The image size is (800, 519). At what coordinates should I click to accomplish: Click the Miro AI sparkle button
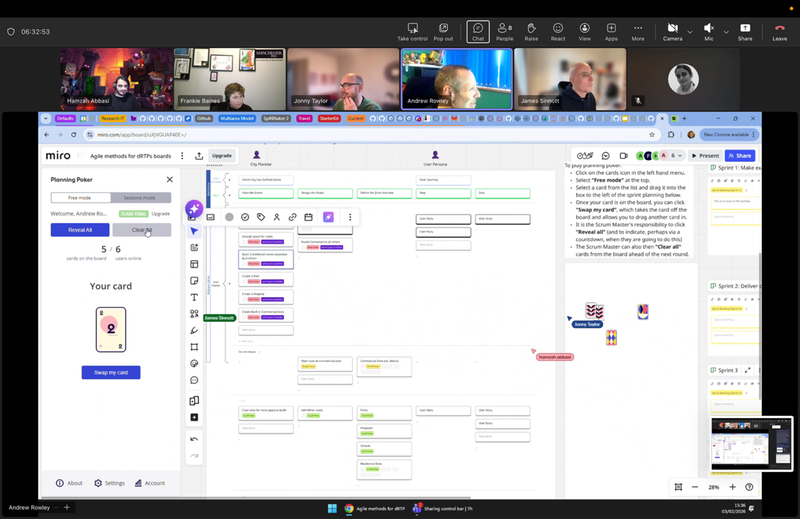click(x=194, y=209)
